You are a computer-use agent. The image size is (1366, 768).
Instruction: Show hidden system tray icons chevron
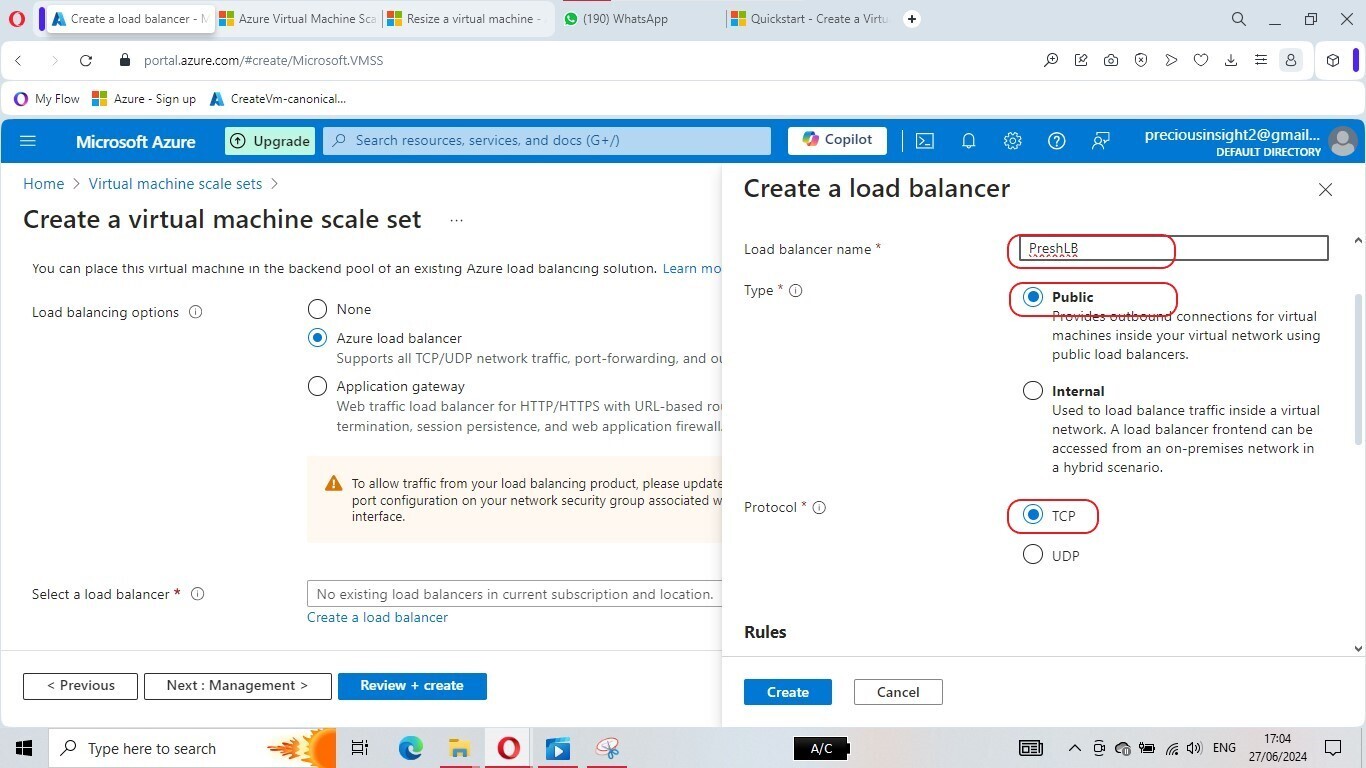1075,748
